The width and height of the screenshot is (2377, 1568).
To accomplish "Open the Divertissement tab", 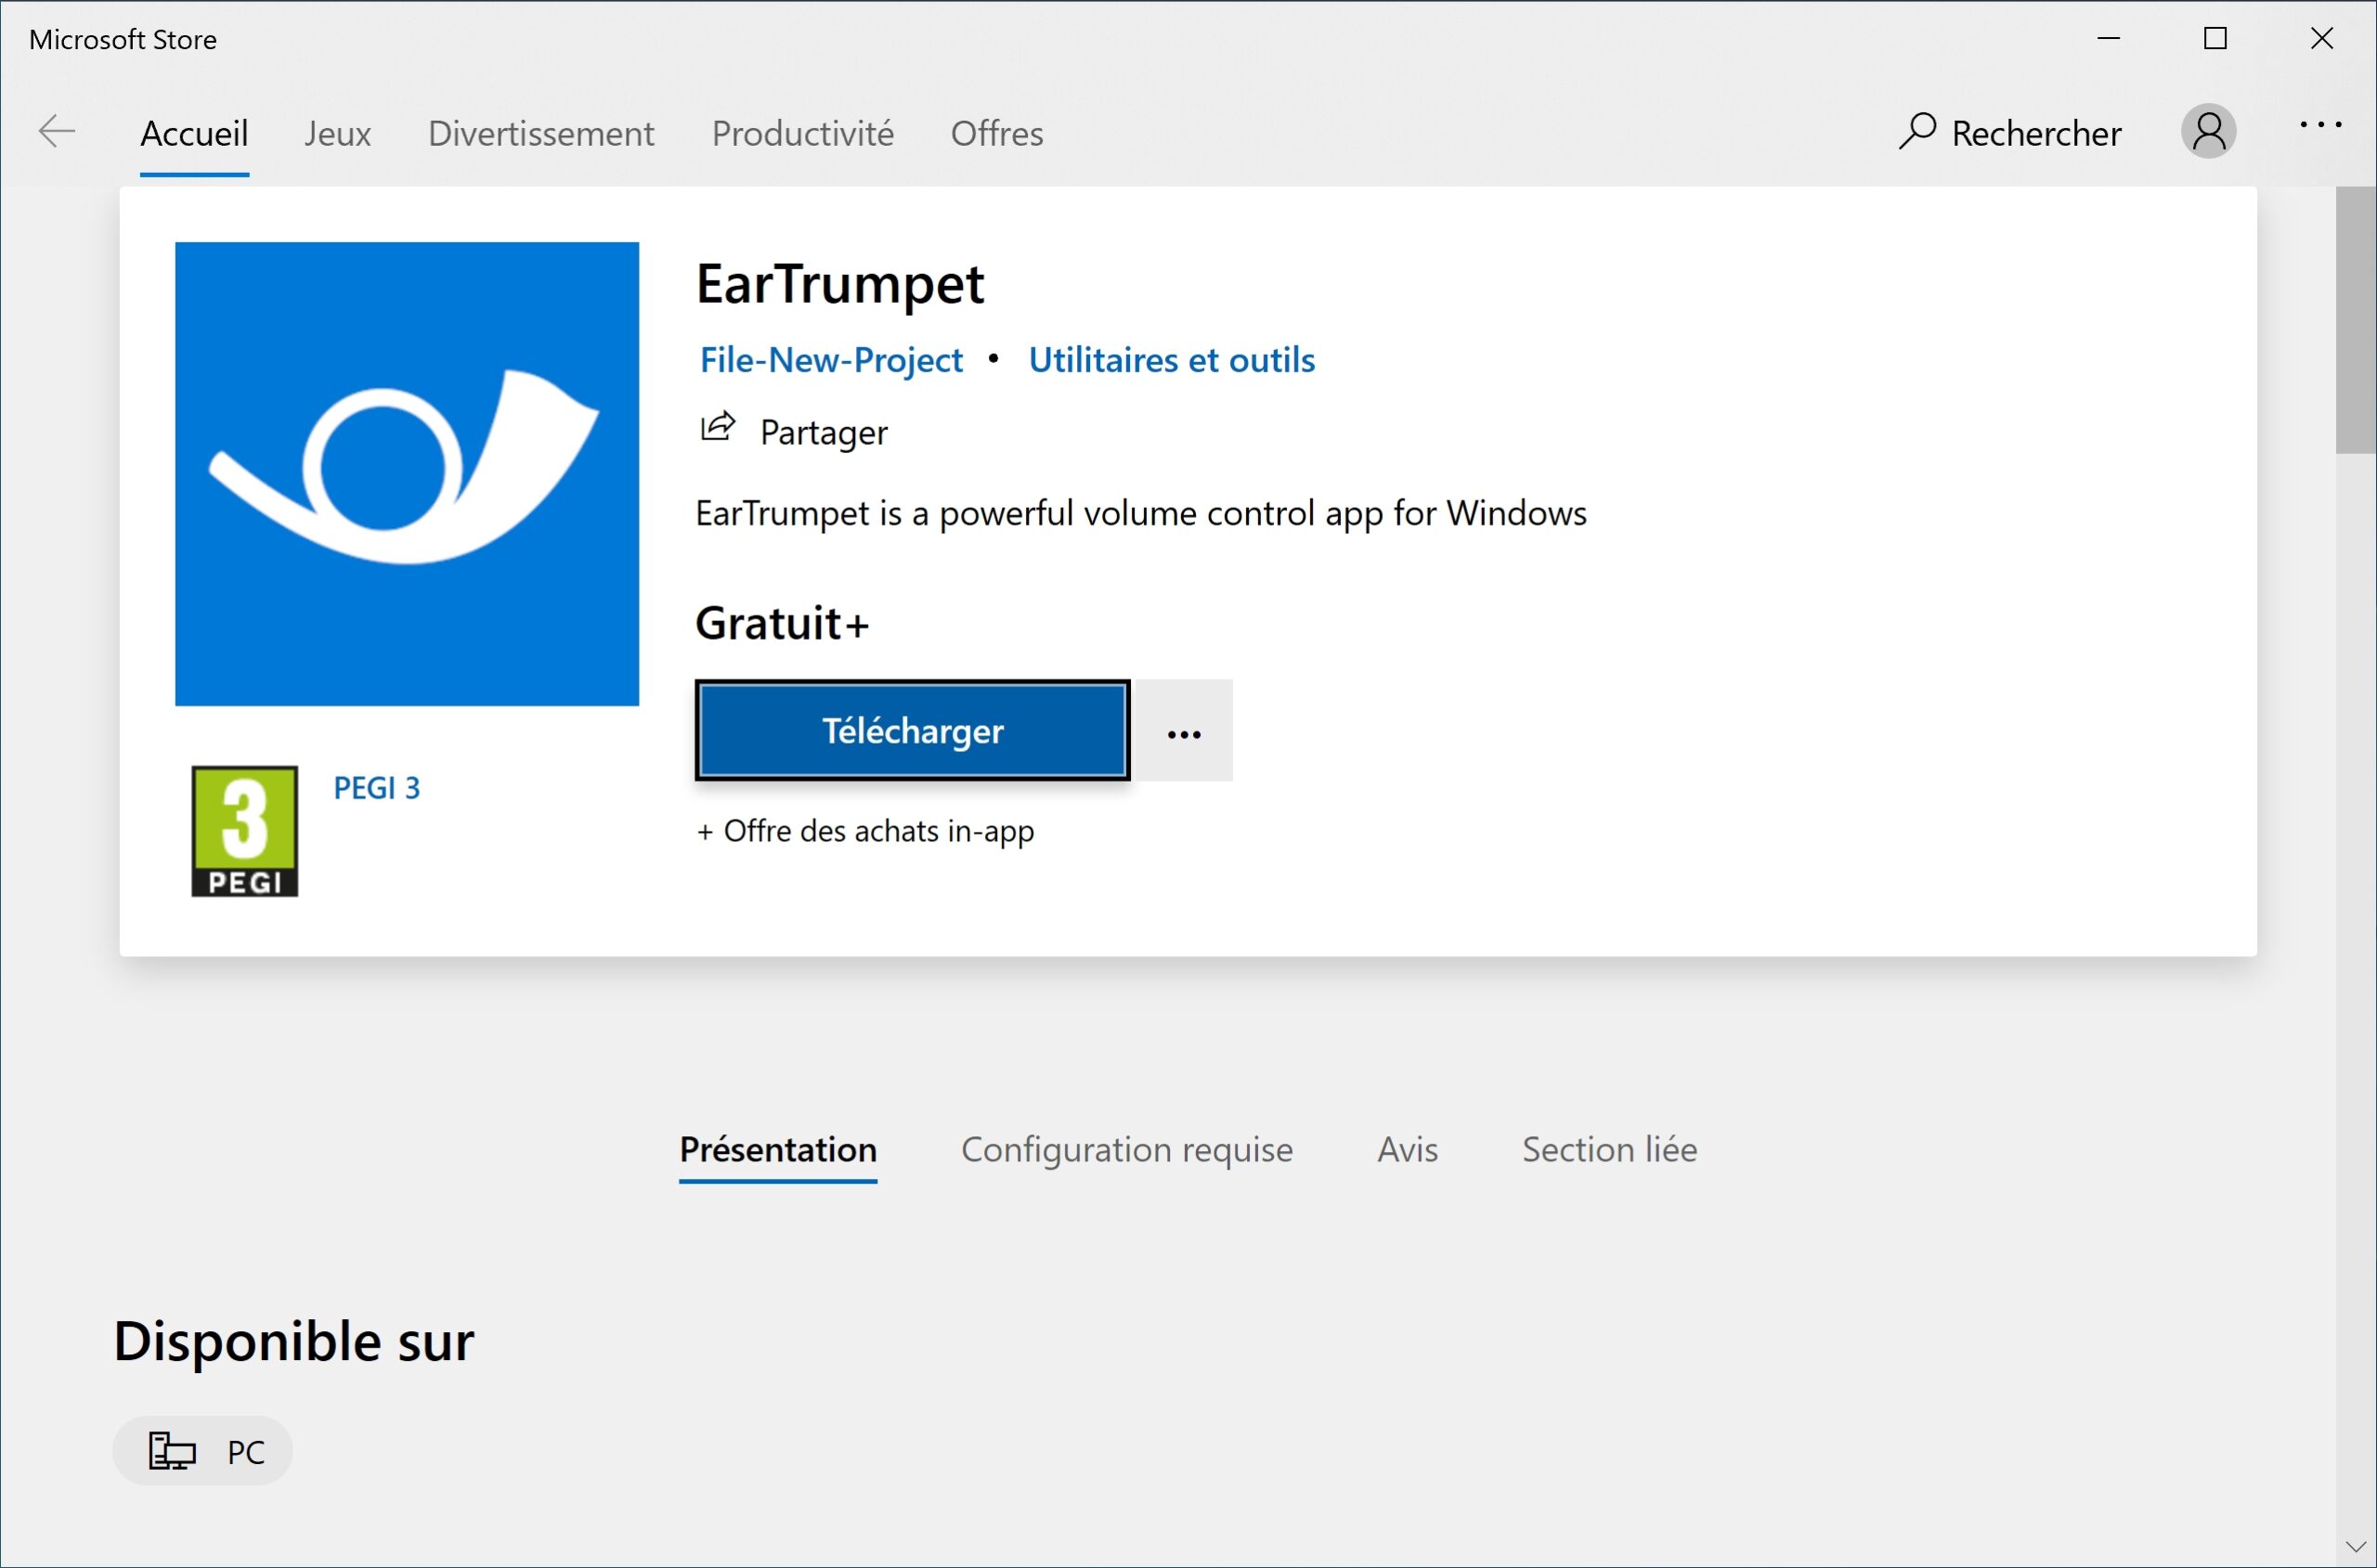I will coord(541,133).
